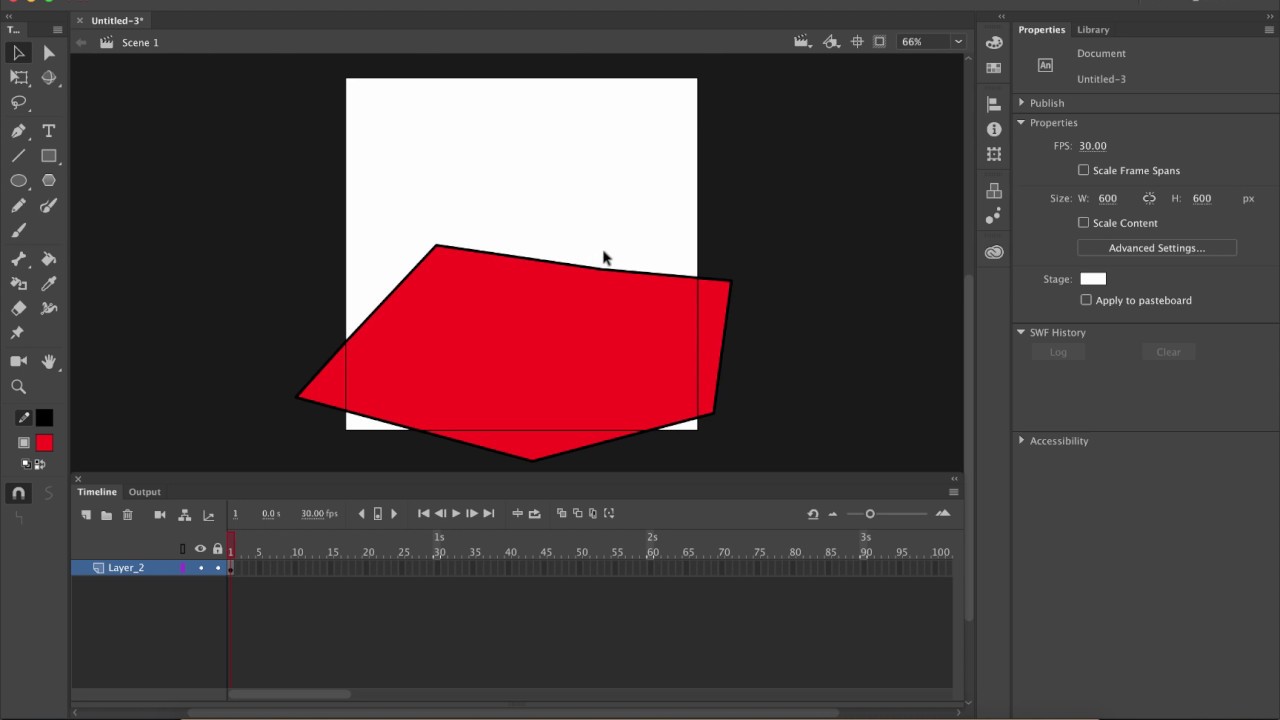
Task: Open the Align panel icon
Action: click(x=994, y=104)
